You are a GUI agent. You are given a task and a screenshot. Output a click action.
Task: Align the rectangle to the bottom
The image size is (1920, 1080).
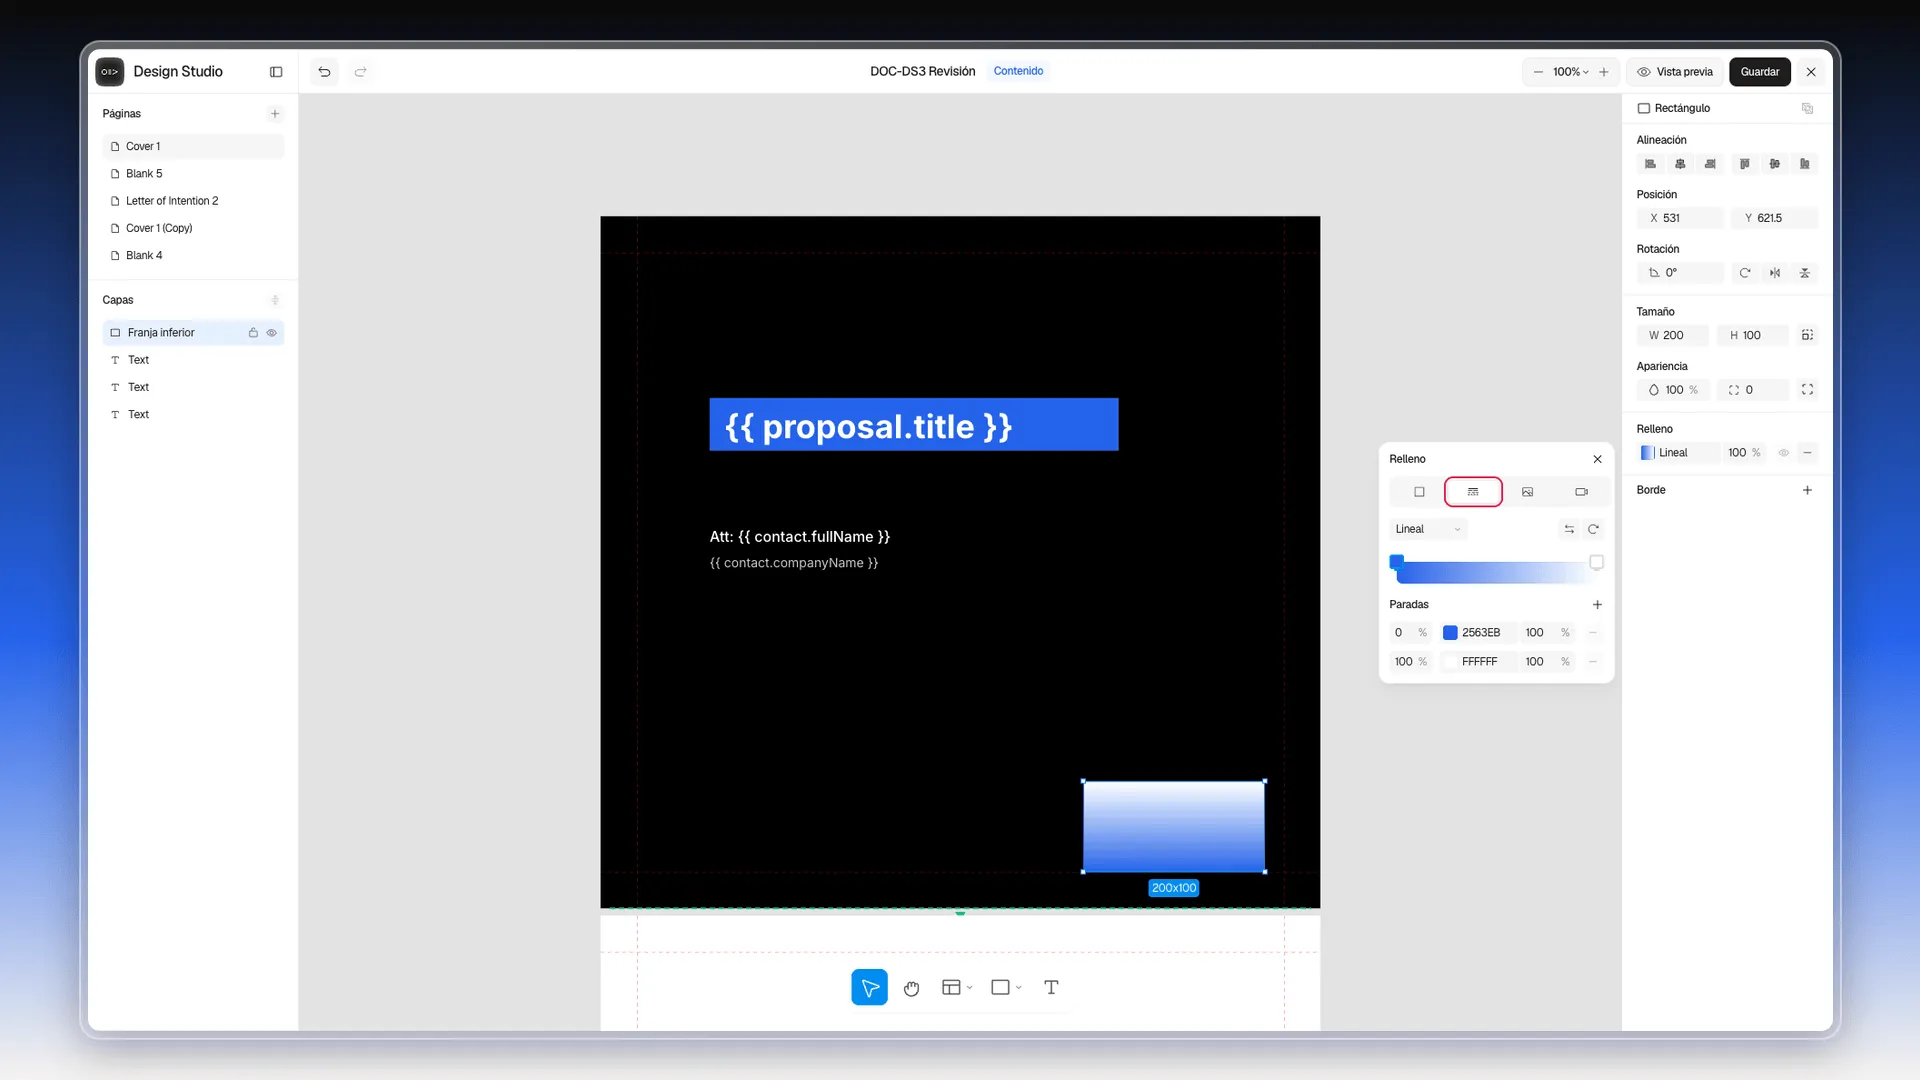(x=1805, y=164)
